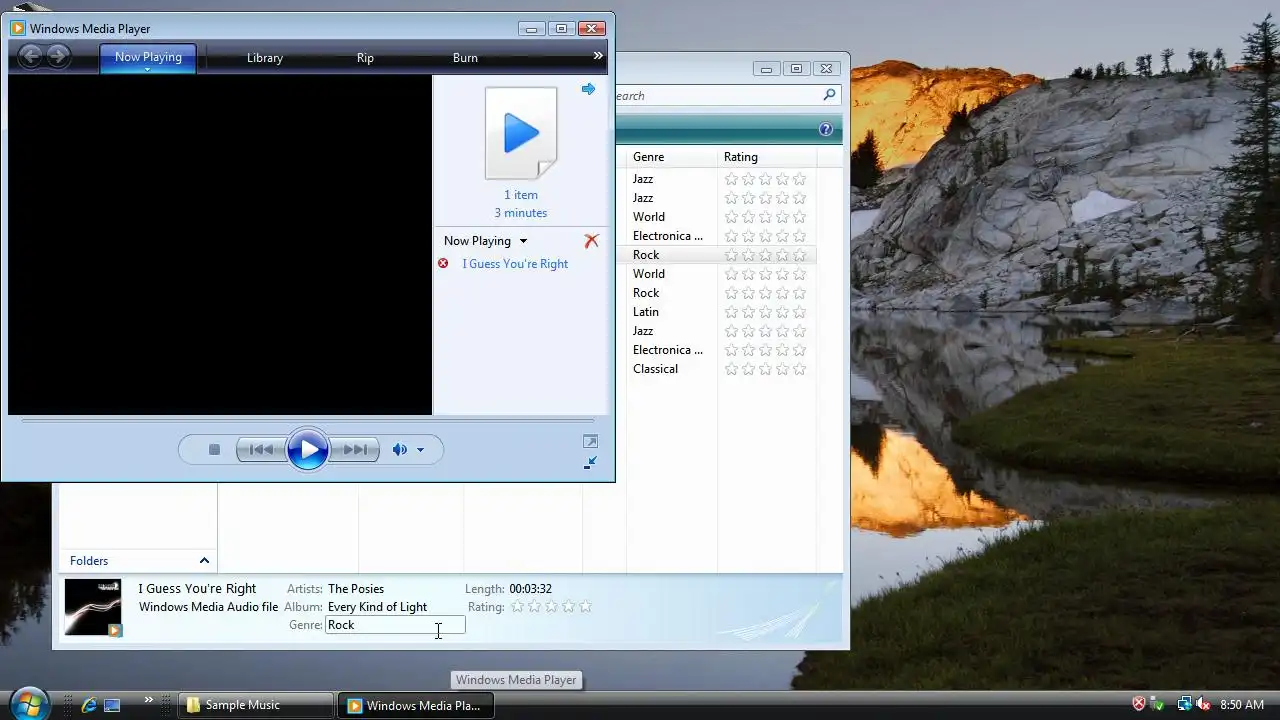The height and width of the screenshot is (720, 1280).
Task: Open Help icon in Sample Music window
Action: (x=826, y=129)
